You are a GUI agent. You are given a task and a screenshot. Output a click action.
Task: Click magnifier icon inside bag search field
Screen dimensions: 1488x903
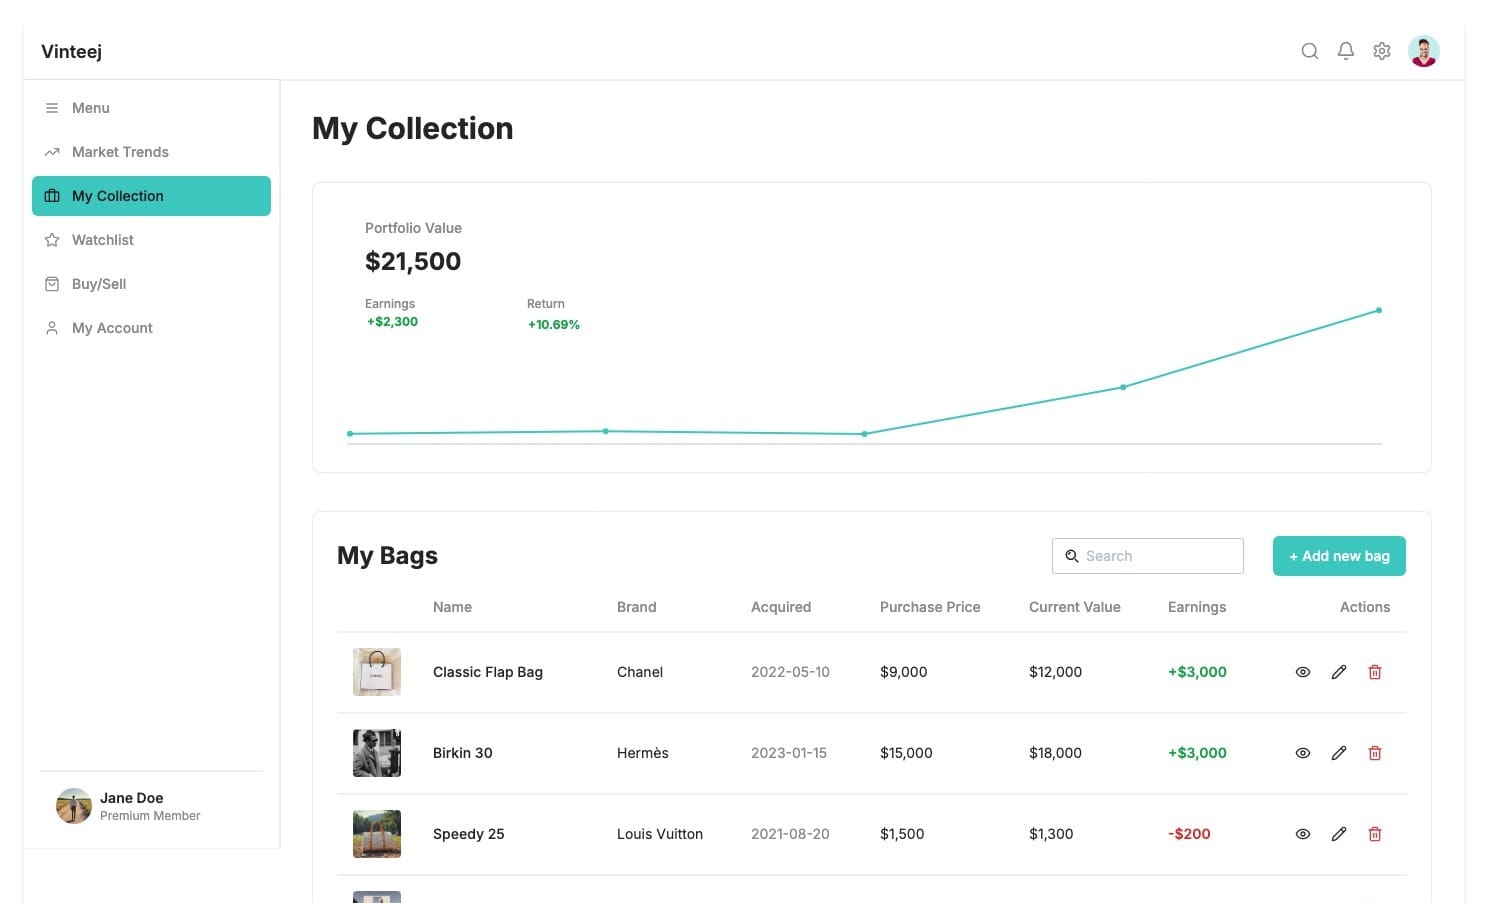pos(1072,556)
